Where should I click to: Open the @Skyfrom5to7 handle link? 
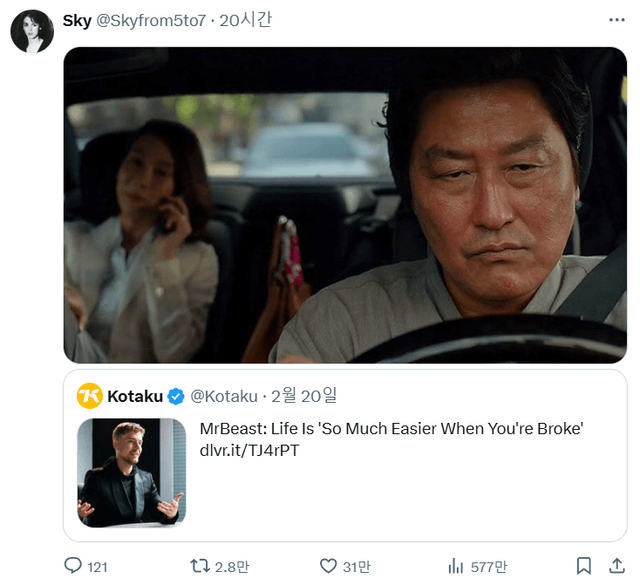[152, 20]
